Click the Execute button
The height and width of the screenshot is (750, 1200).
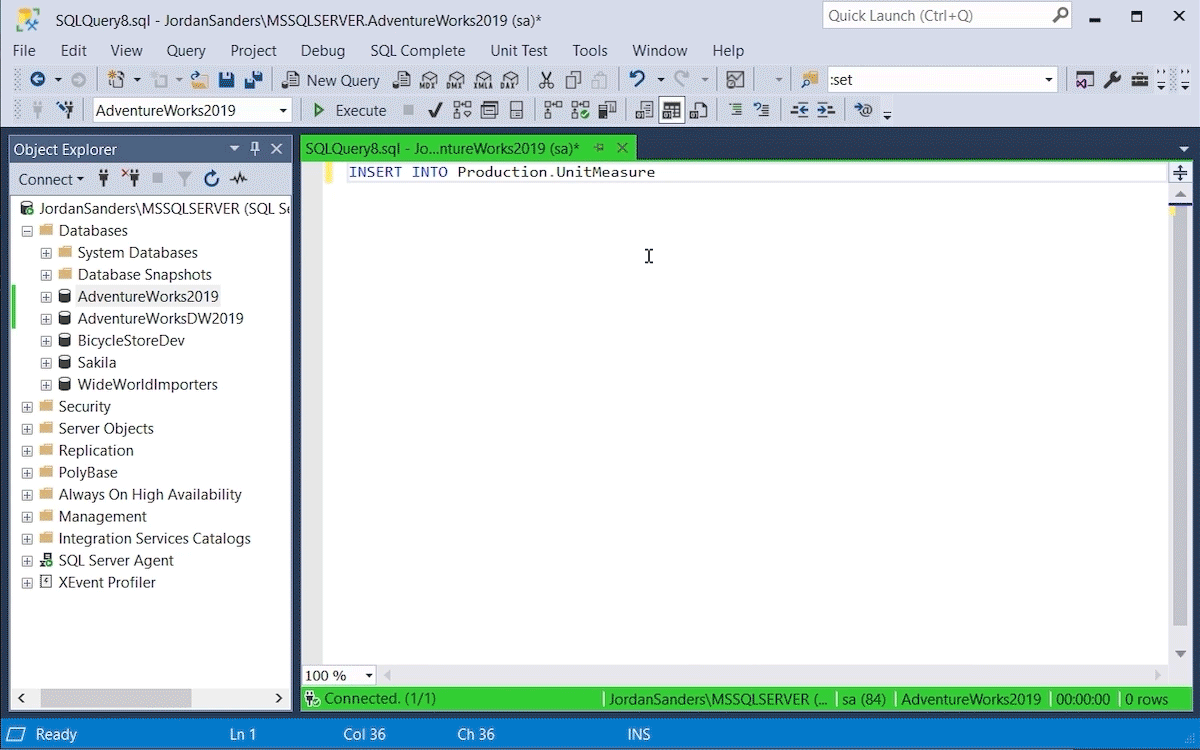(350, 110)
